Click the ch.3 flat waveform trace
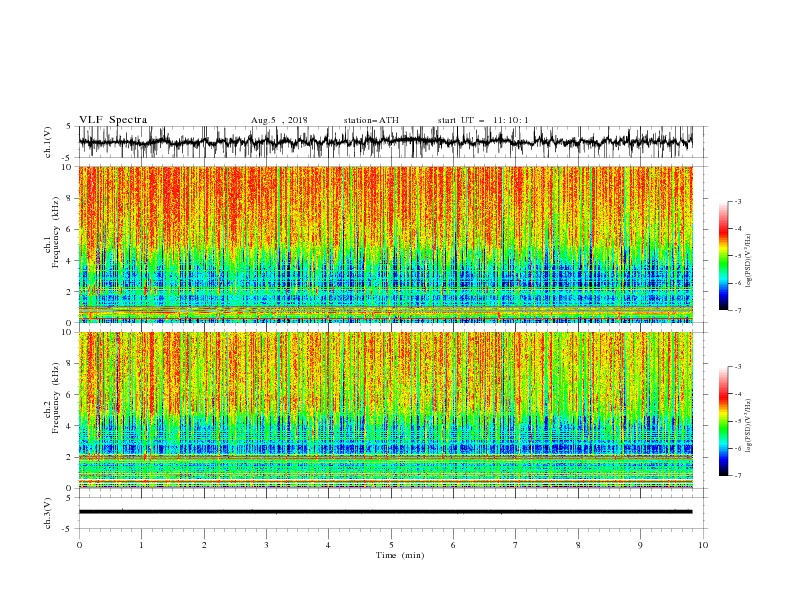 385,512
